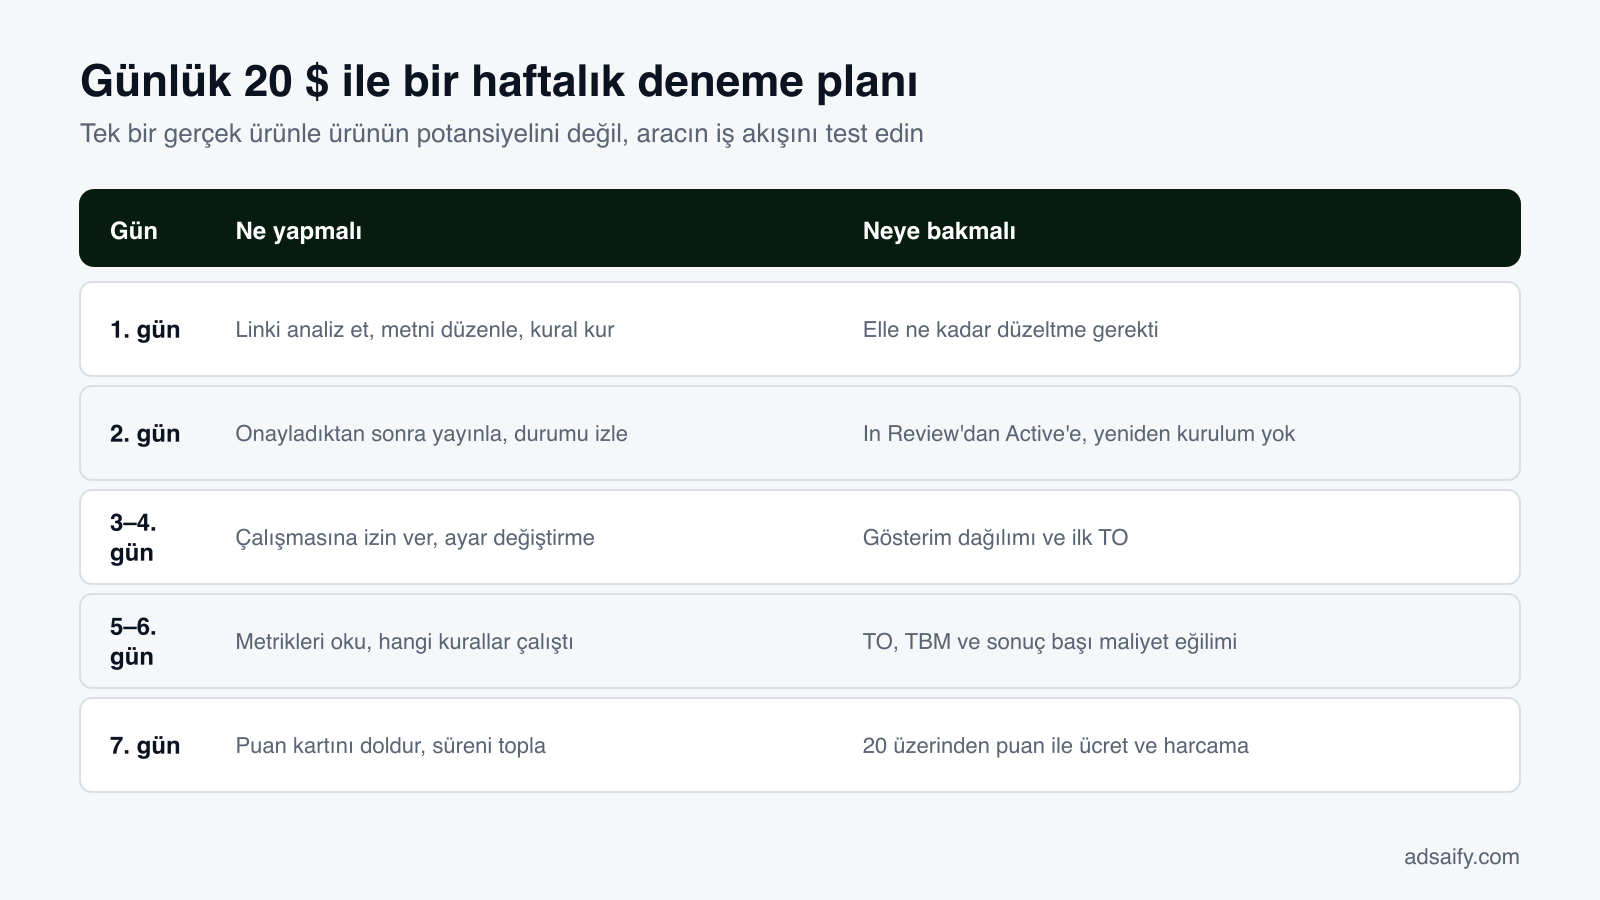Click 'In Review'dan Active'e, yeniden kurulum yok'
This screenshot has width=1600, height=900.
pos(1079,434)
